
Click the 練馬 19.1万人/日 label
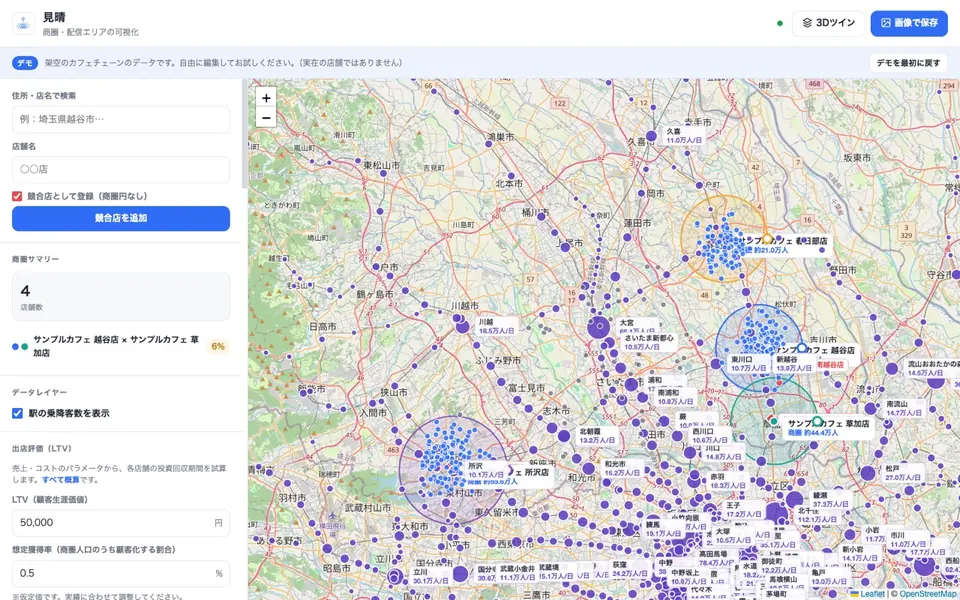click(664, 529)
